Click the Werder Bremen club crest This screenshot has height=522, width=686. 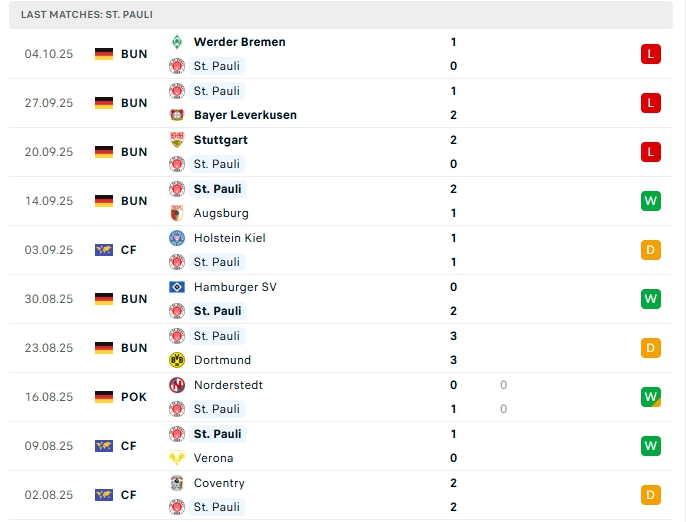(177, 42)
